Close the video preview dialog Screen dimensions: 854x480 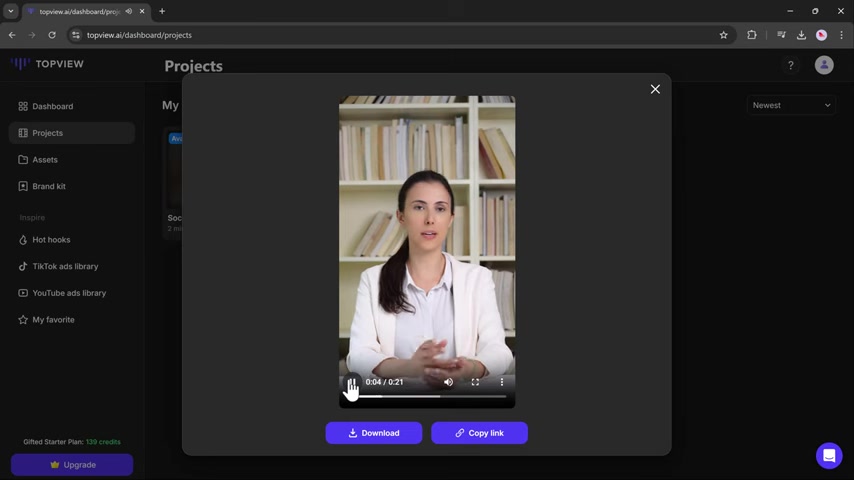pos(655,89)
